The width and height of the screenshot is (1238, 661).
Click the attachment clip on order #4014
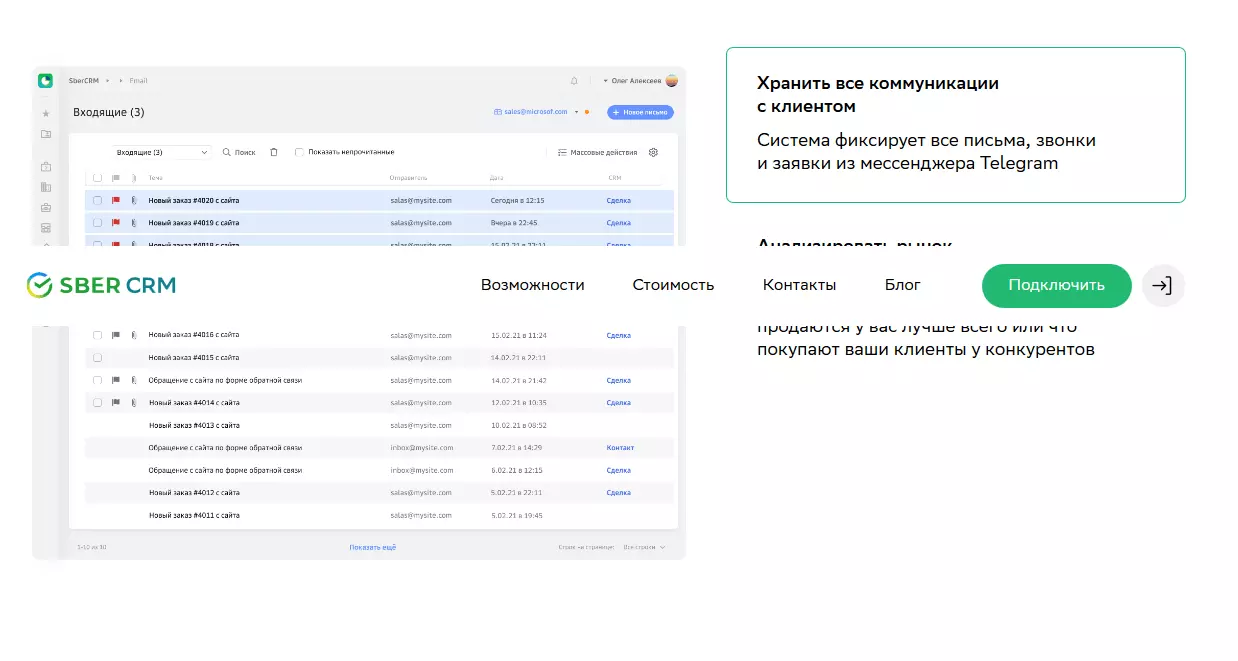tap(133, 402)
